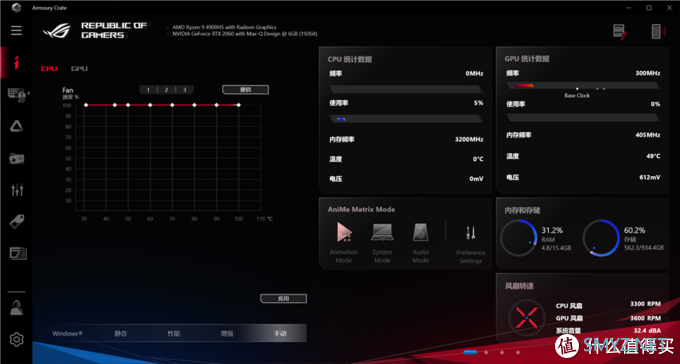Select Audio Mode for AniMe Matrix
This screenshot has height=364, width=680.
(x=420, y=242)
